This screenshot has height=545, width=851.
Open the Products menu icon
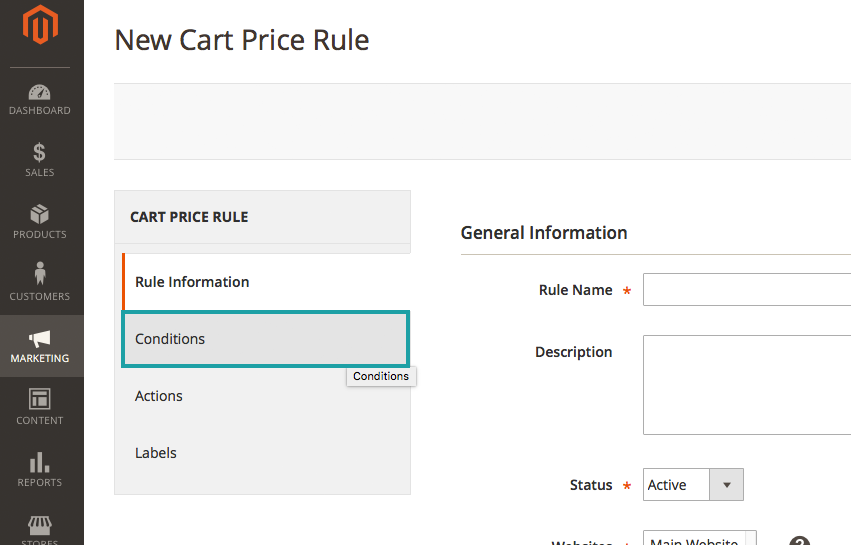tap(40, 214)
